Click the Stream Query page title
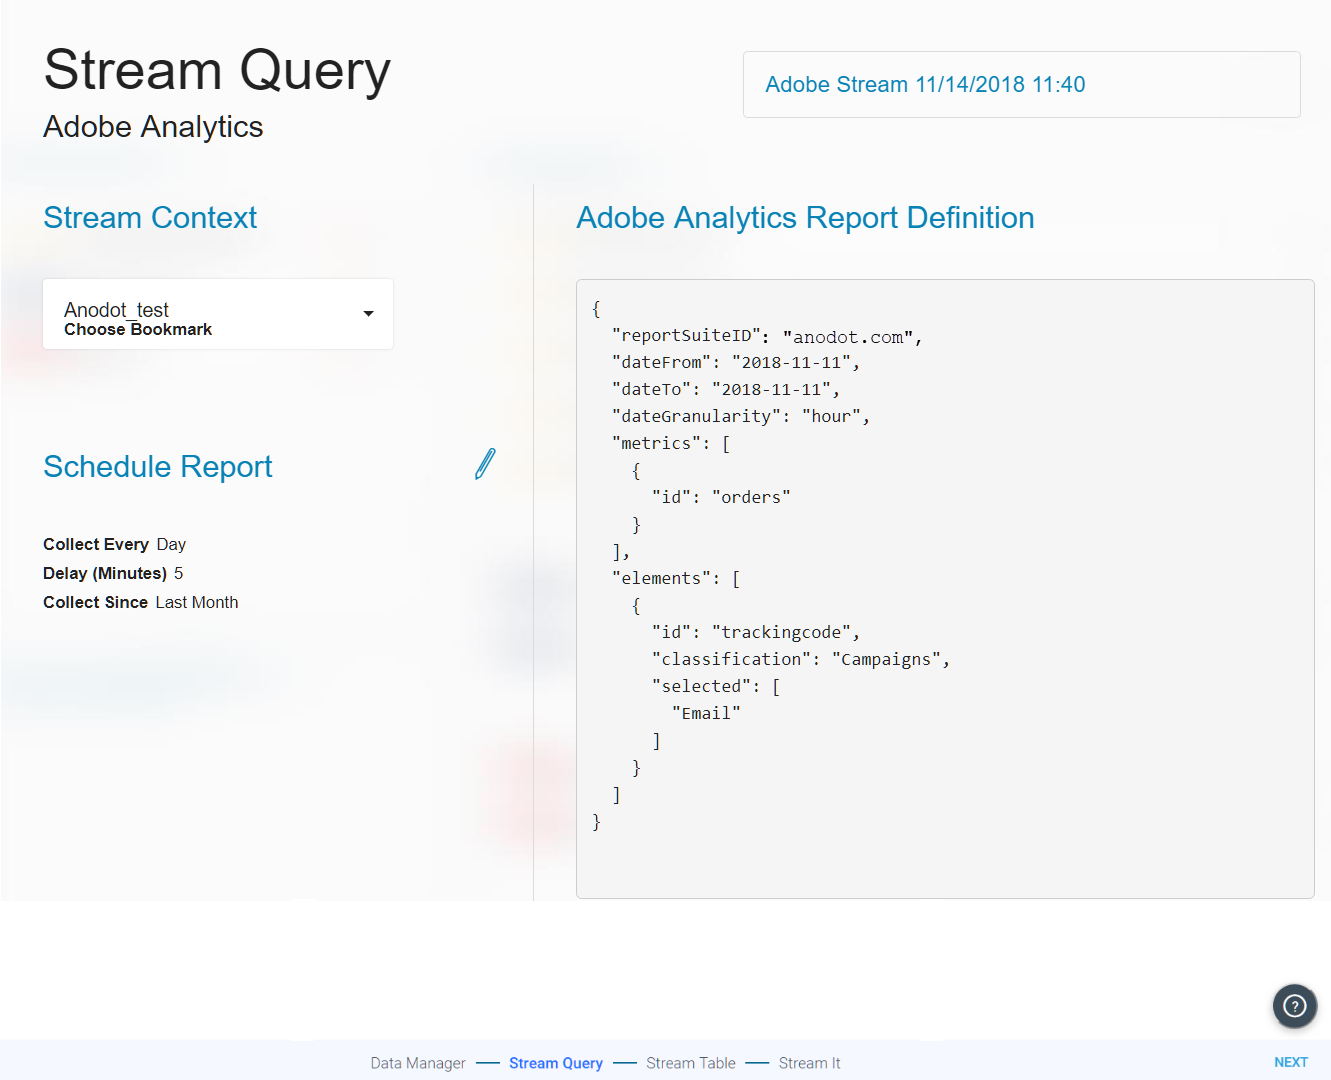 pos(217,71)
